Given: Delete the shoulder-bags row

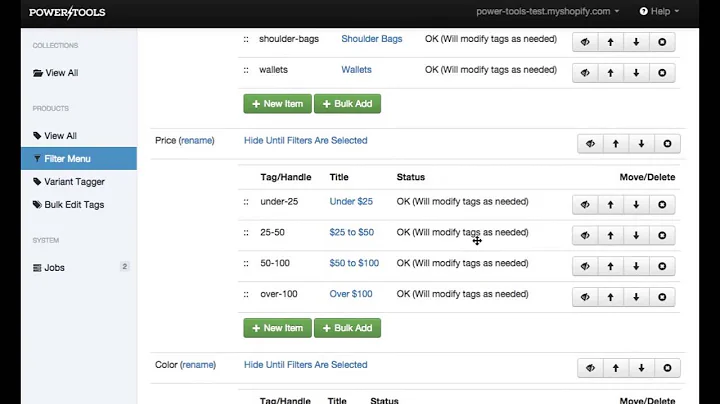Looking at the screenshot, I should tap(662, 43).
